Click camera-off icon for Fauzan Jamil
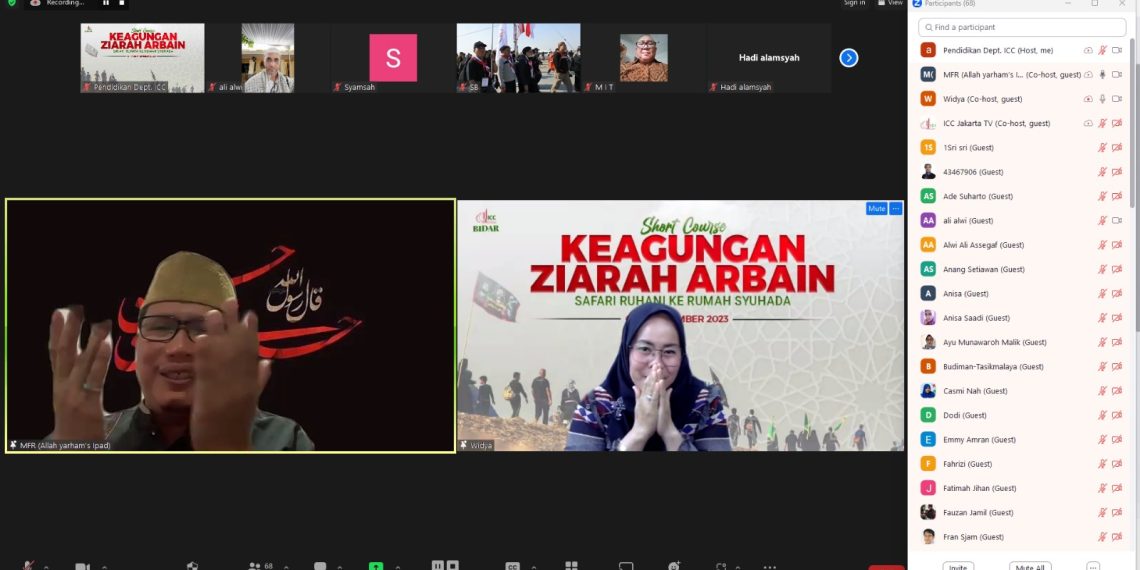 pyautogui.click(x=1117, y=513)
